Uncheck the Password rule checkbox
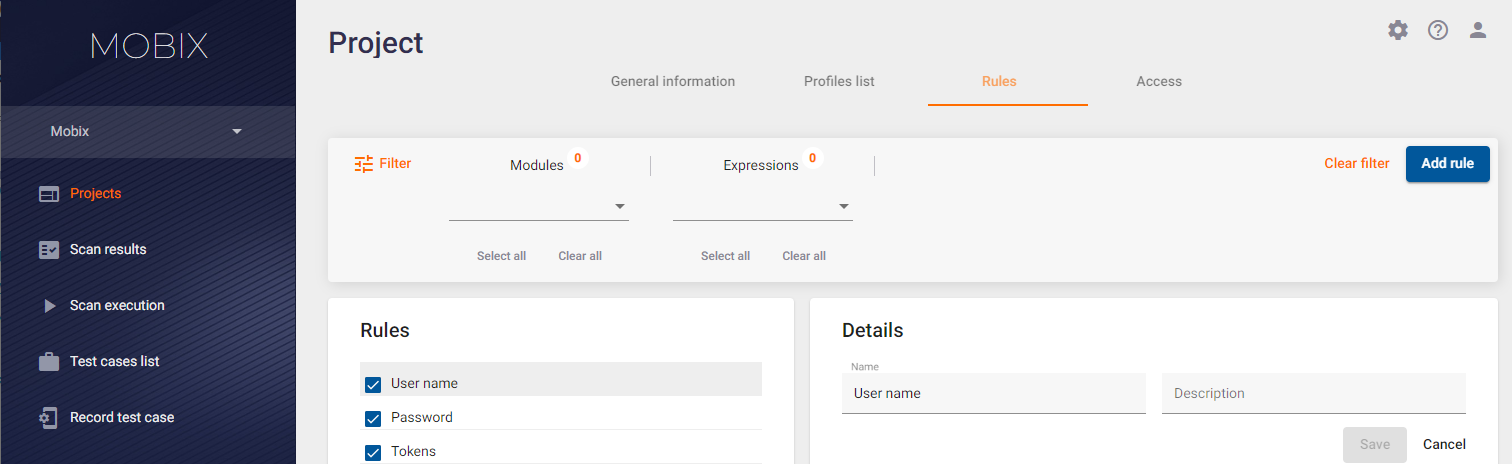The image size is (1512, 464). 373,418
